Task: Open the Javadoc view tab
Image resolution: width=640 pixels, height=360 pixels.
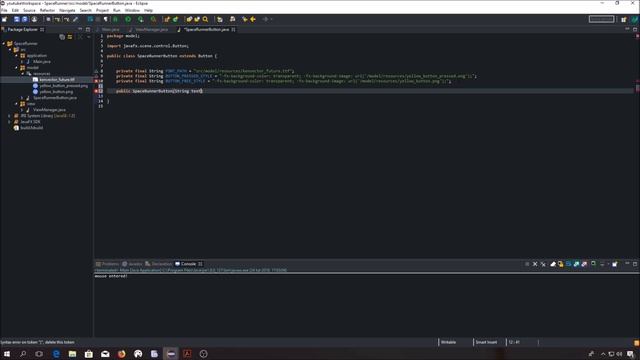Action: click(132, 264)
